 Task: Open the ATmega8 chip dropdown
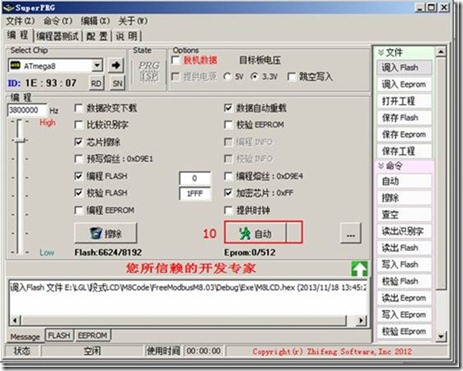coord(97,65)
